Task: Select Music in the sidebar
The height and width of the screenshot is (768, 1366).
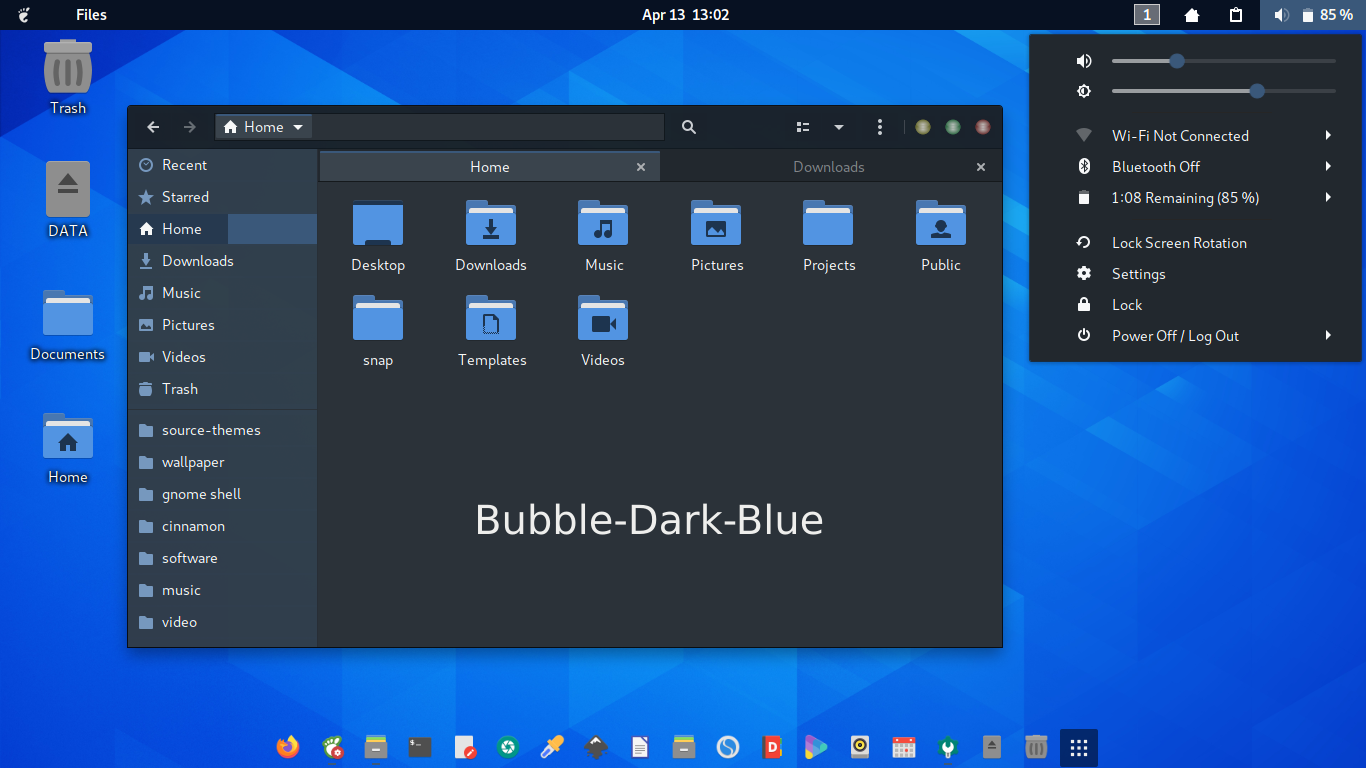Action: [x=223, y=293]
